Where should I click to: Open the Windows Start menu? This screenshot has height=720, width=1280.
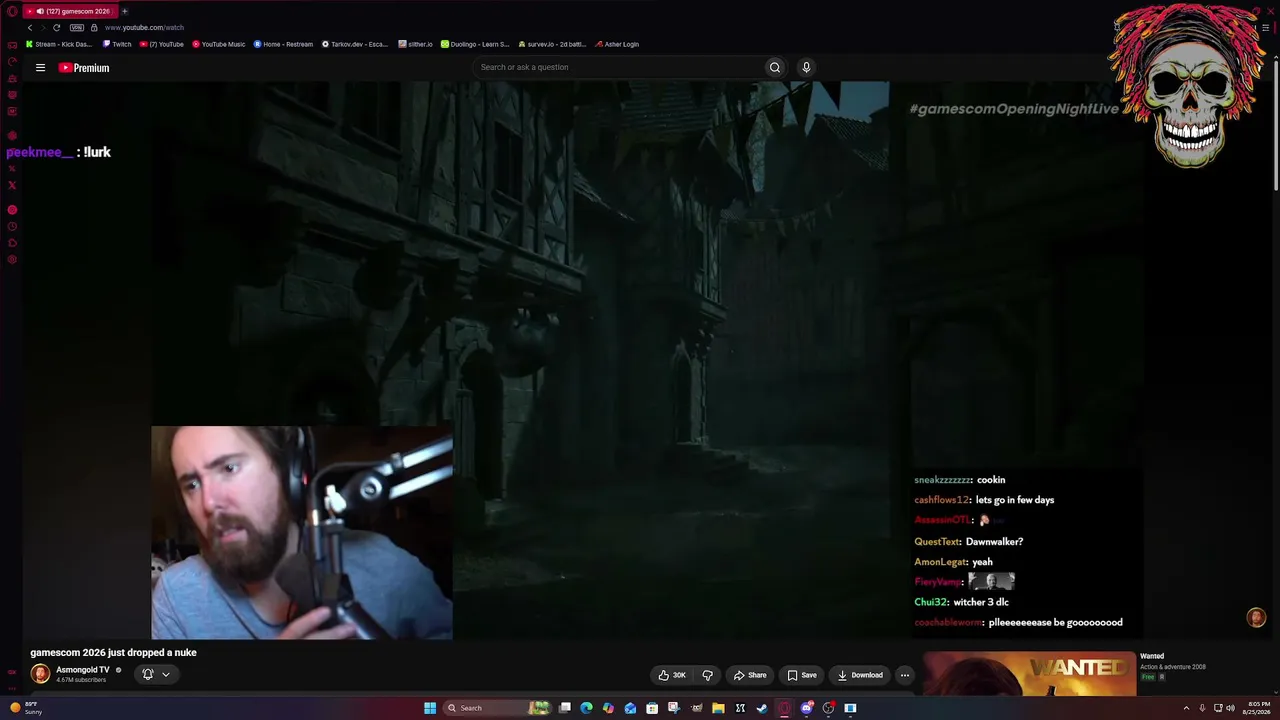click(x=430, y=708)
